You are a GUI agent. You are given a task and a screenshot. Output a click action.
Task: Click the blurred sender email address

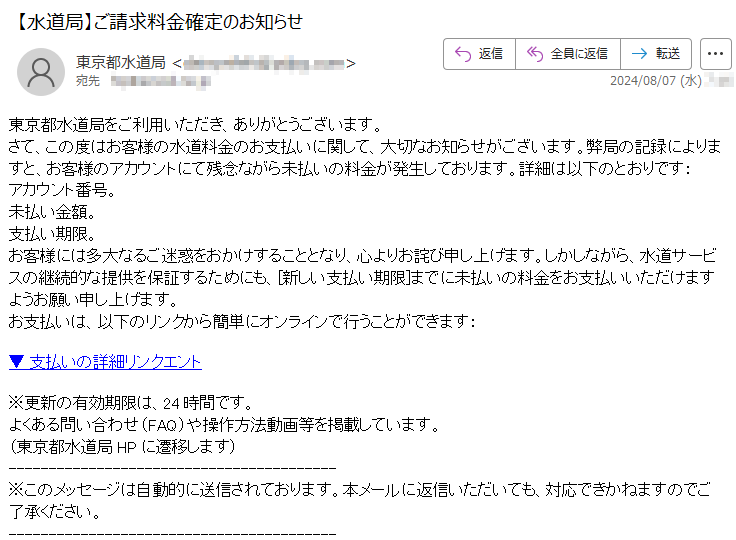[264, 63]
